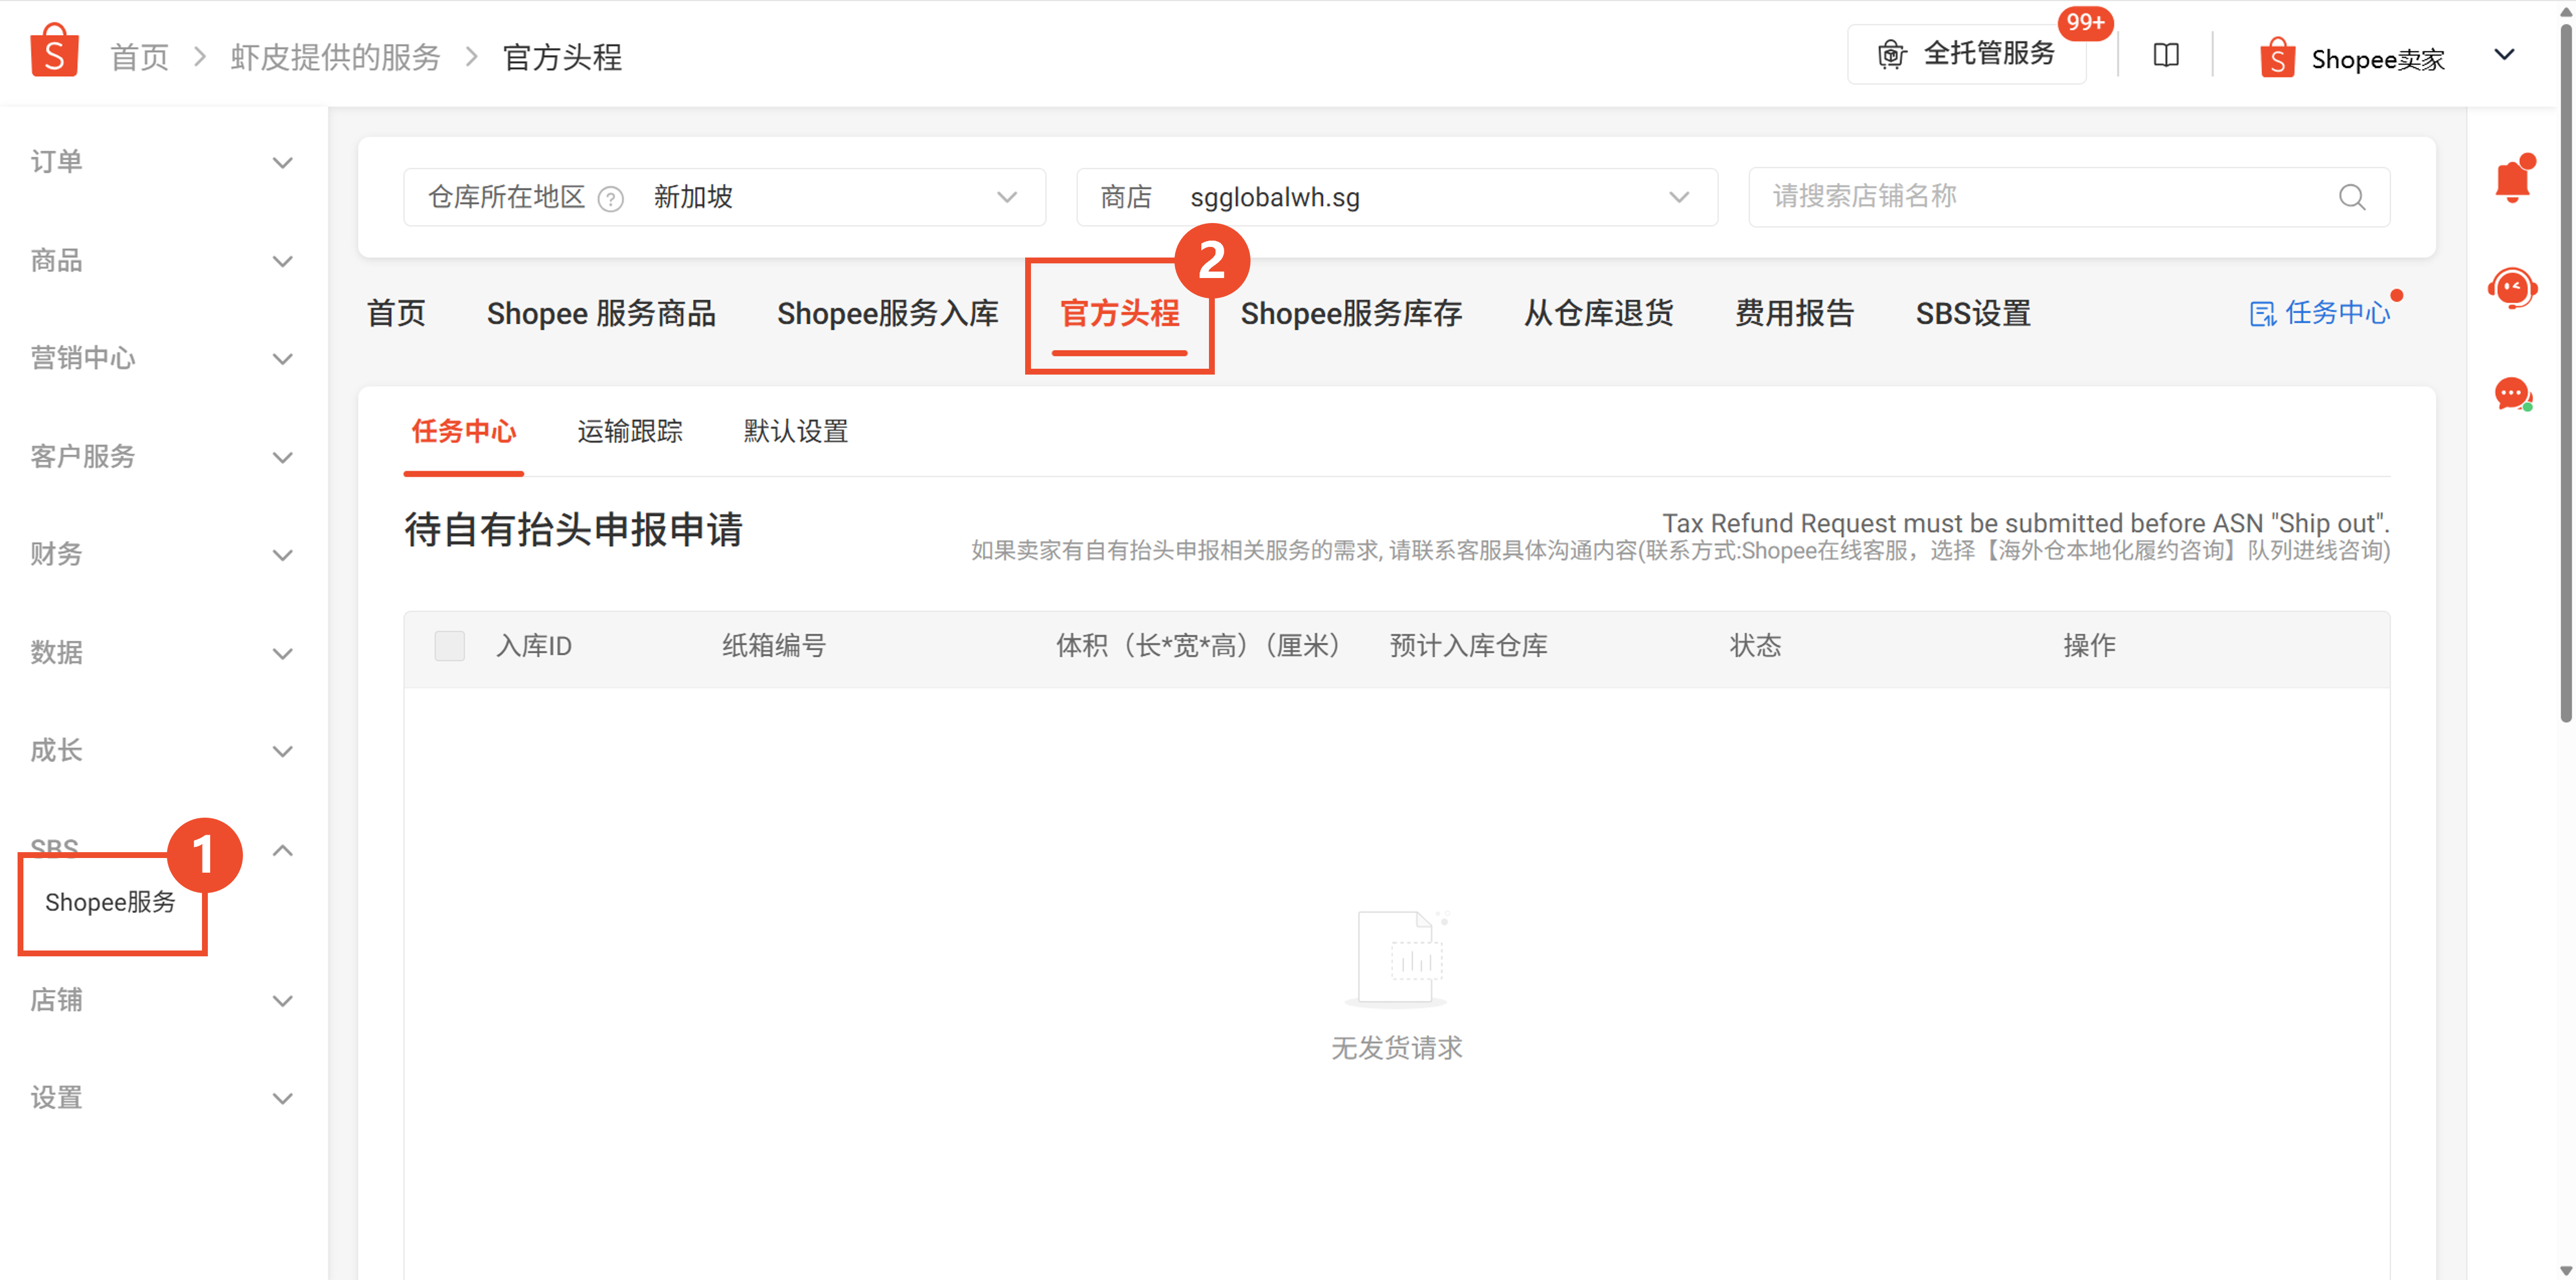
Task: Open the 仓库所在地区 dropdown showing 新加坡
Action: click(x=724, y=197)
